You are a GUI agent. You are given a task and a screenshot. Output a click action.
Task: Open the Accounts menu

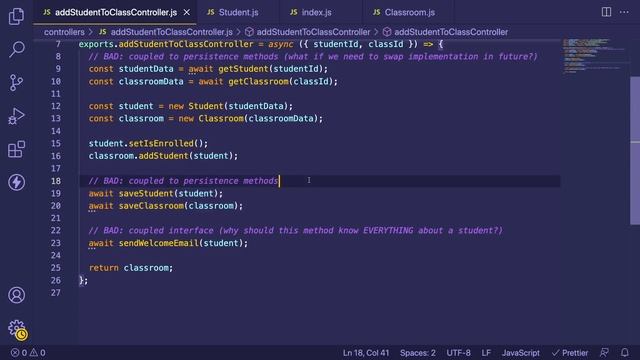pyautogui.click(x=16, y=295)
